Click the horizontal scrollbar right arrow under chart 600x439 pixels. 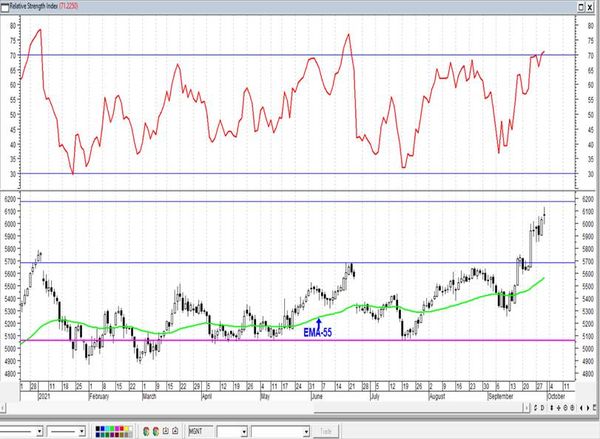(527, 408)
